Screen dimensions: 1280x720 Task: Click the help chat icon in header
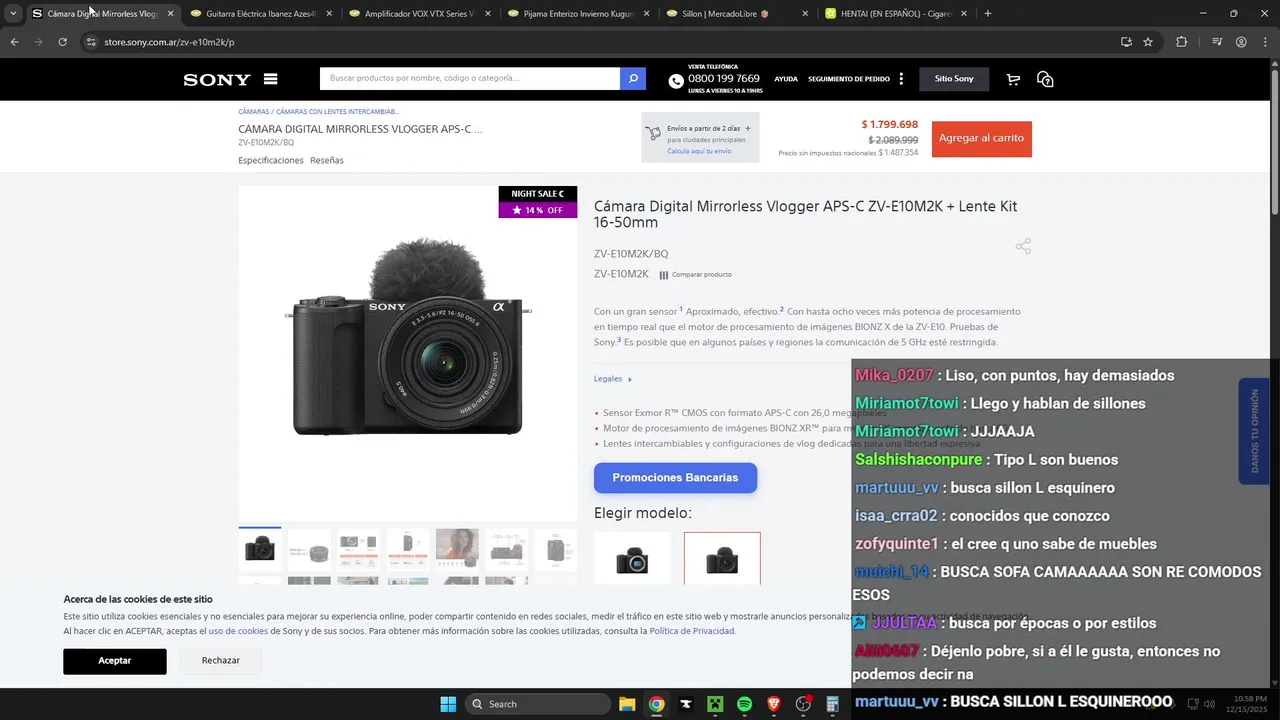1045,79
